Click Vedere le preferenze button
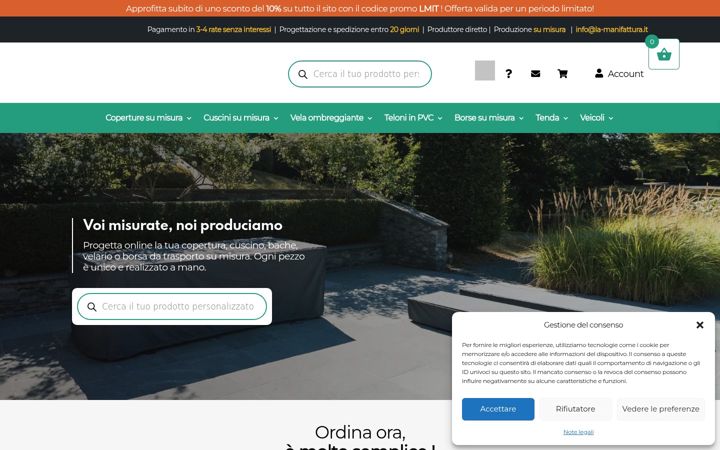The image size is (720, 450). pyautogui.click(x=660, y=409)
